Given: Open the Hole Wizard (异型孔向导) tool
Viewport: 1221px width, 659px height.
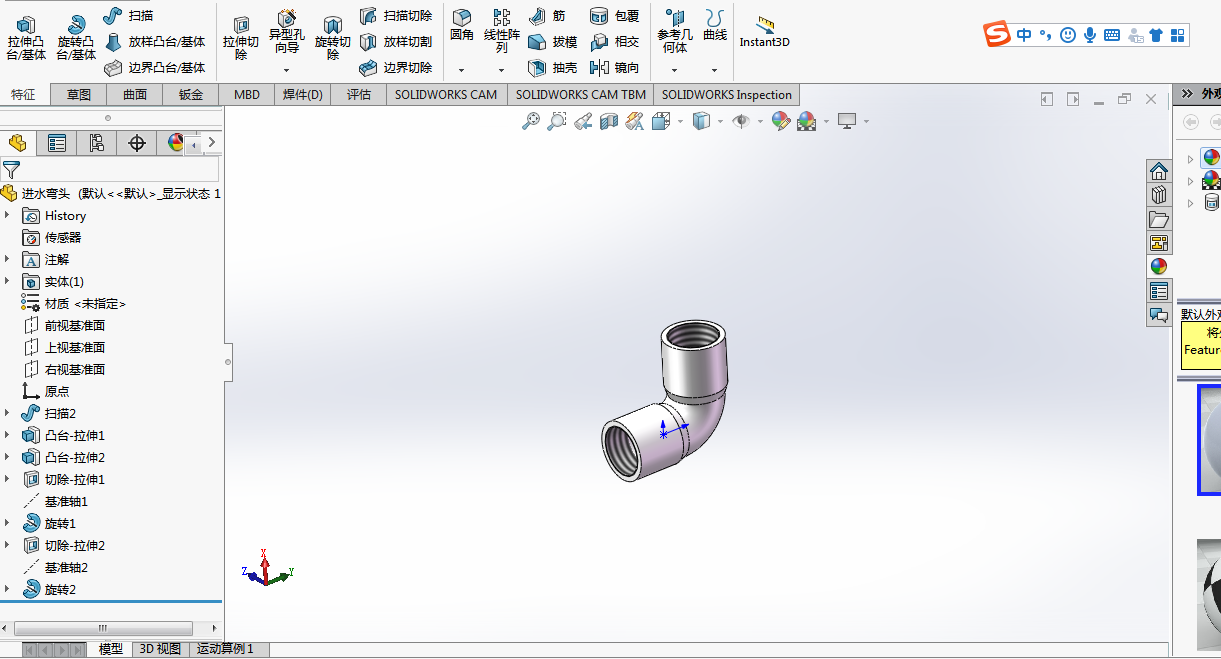Looking at the screenshot, I should click(287, 32).
